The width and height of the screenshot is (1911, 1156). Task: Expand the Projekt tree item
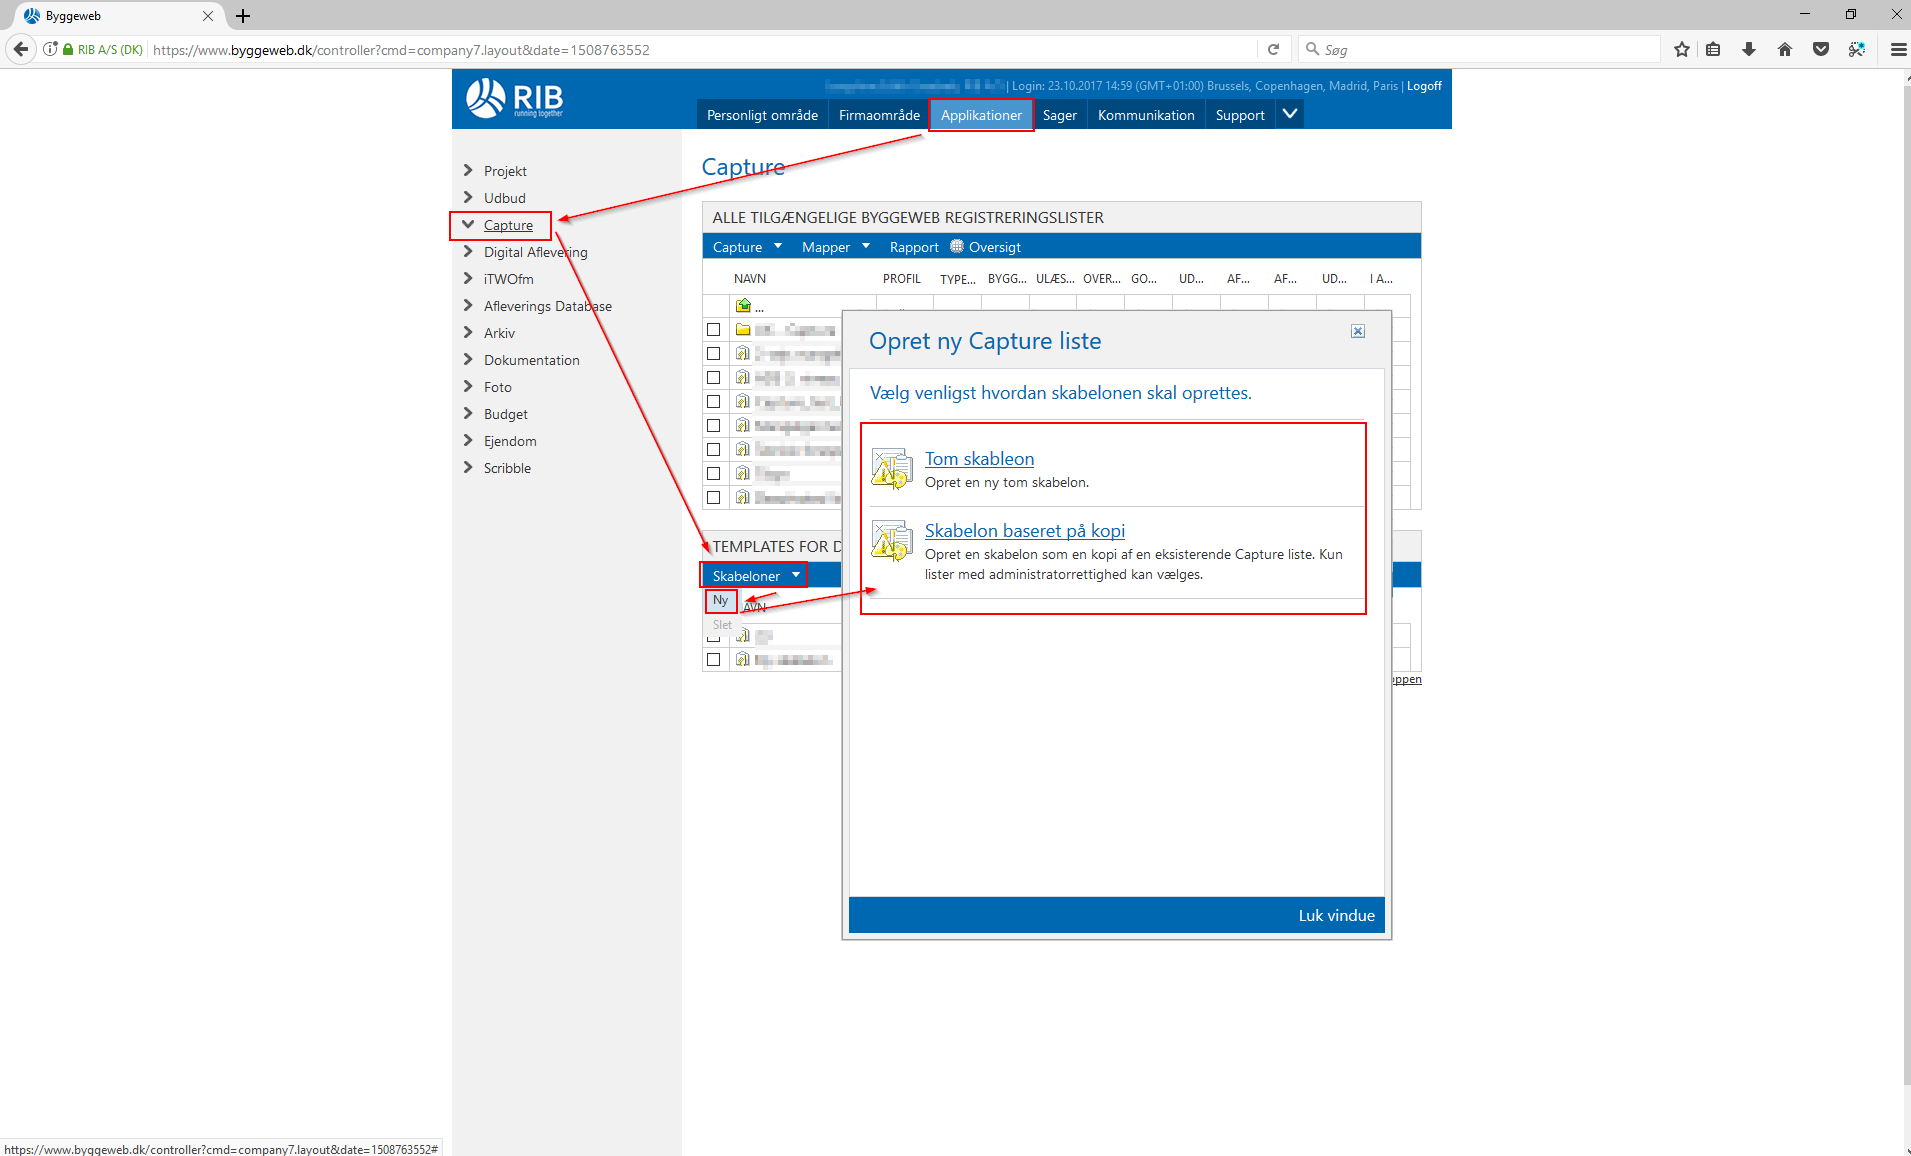[x=468, y=171]
